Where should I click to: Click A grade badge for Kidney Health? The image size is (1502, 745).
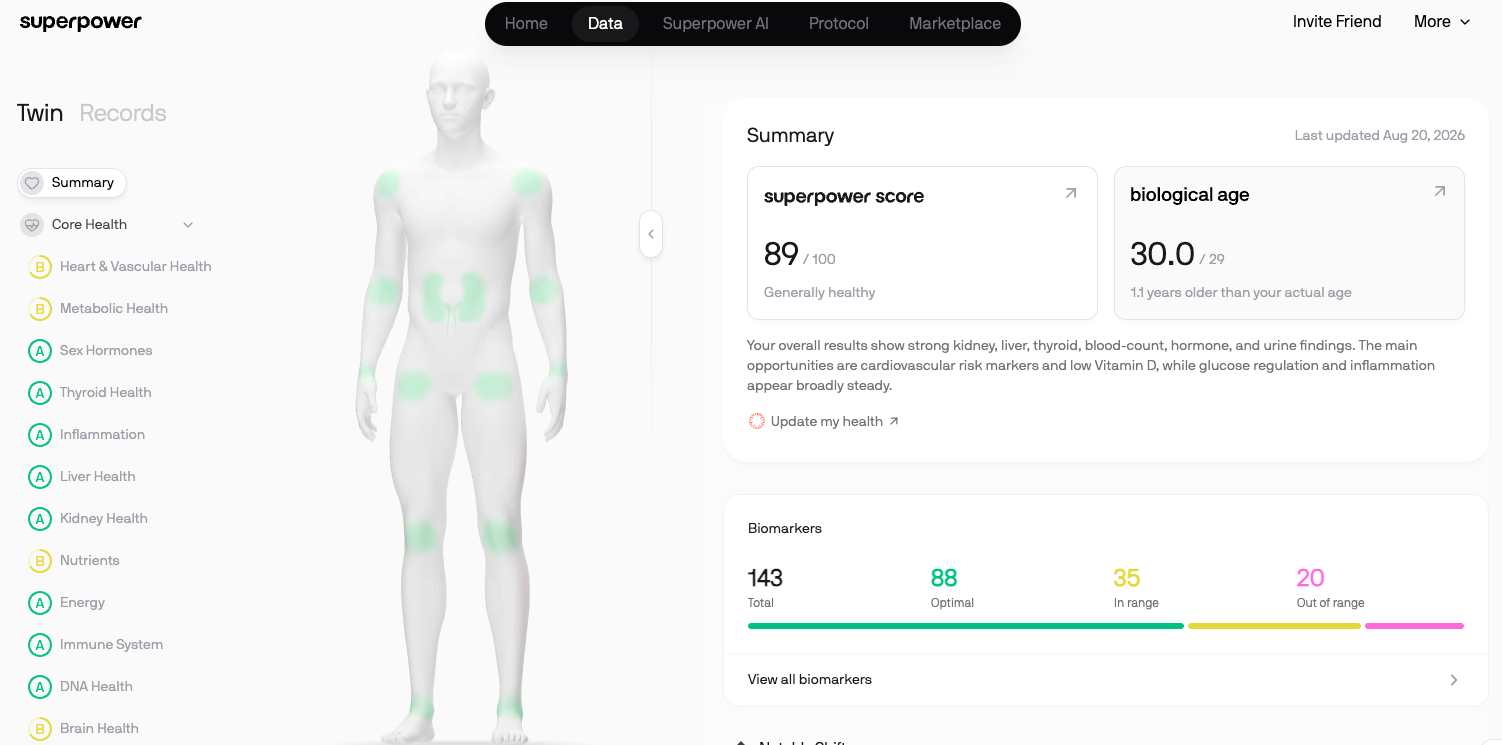(40, 519)
